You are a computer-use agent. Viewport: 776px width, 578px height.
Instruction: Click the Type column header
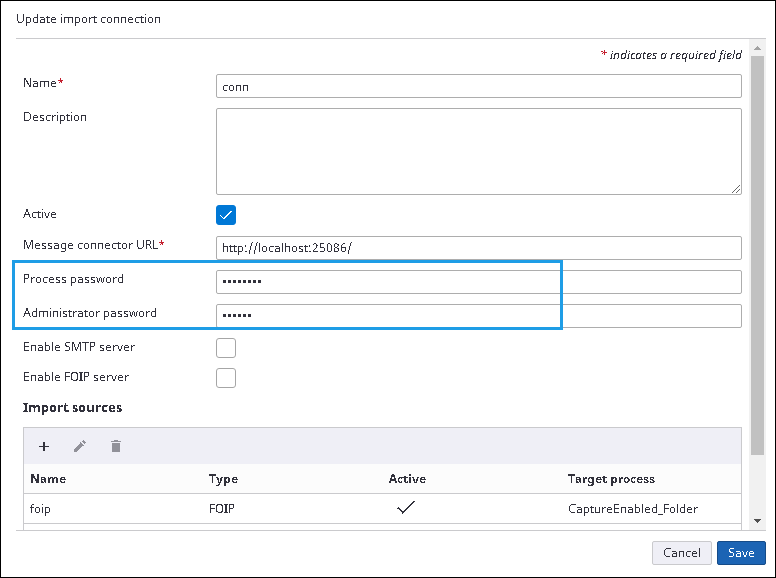[x=223, y=479]
